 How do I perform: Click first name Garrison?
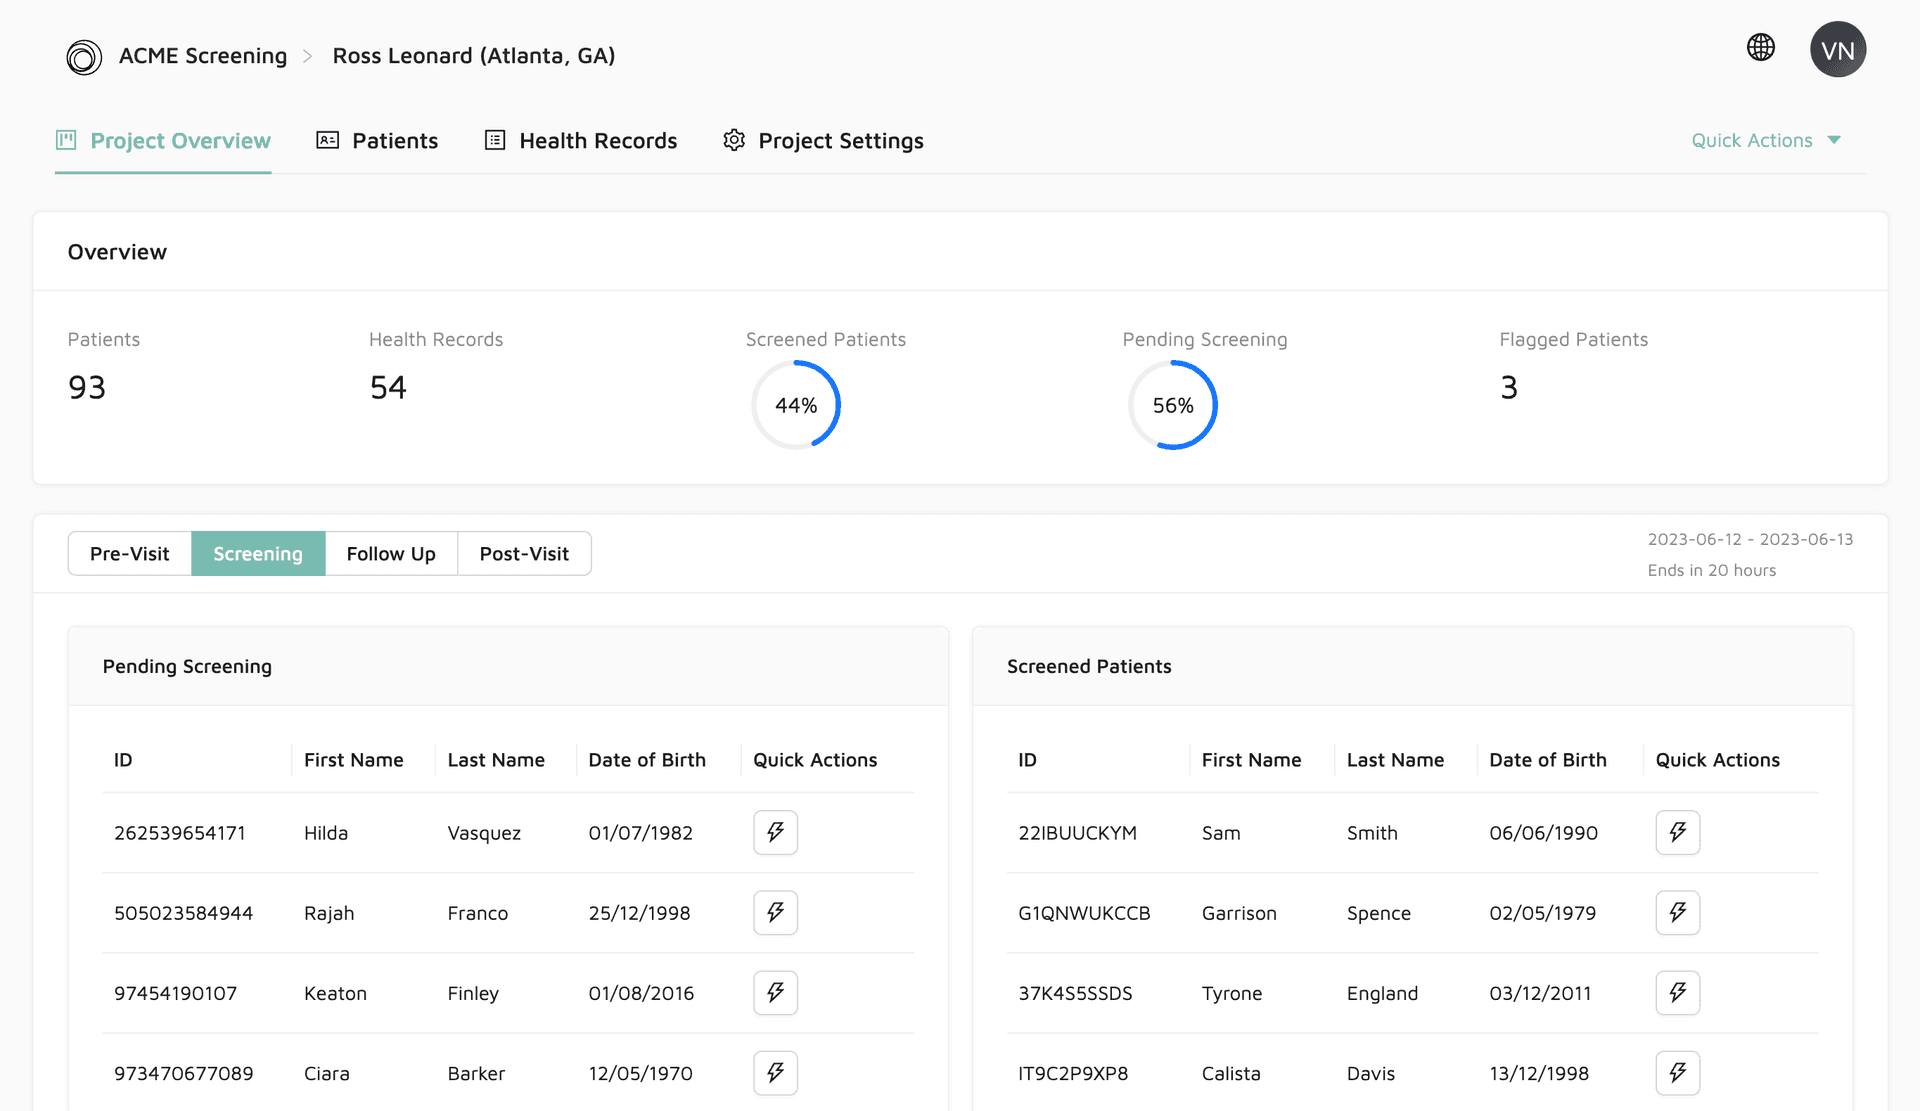[x=1239, y=913]
